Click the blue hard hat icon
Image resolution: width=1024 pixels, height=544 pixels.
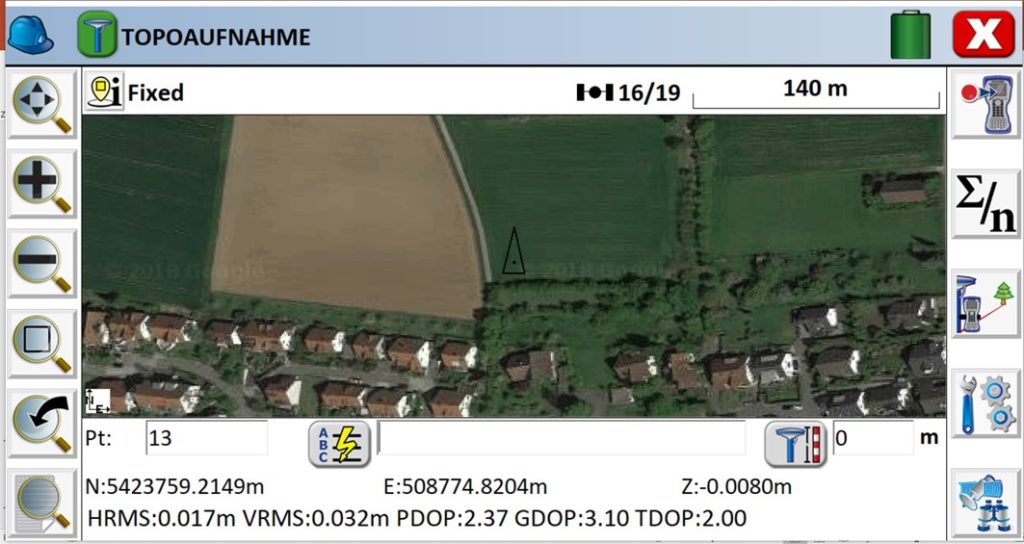click(30, 35)
